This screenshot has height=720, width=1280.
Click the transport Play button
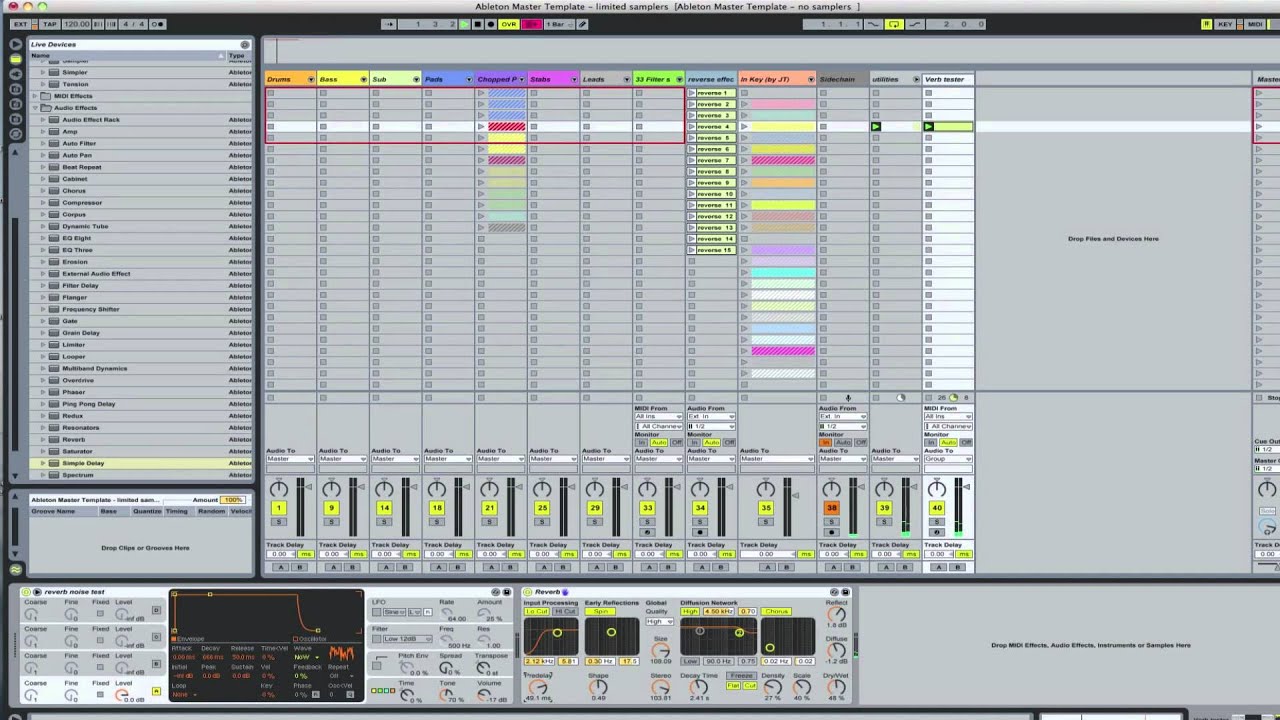[x=465, y=24]
